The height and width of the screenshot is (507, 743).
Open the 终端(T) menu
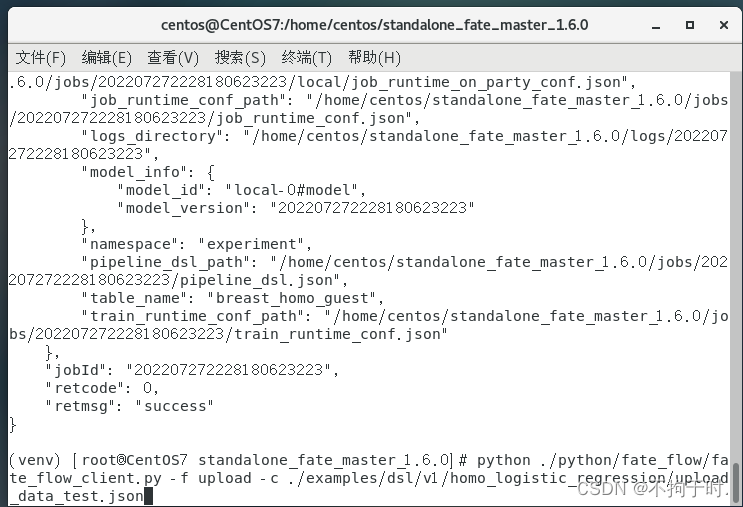[307, 58]
